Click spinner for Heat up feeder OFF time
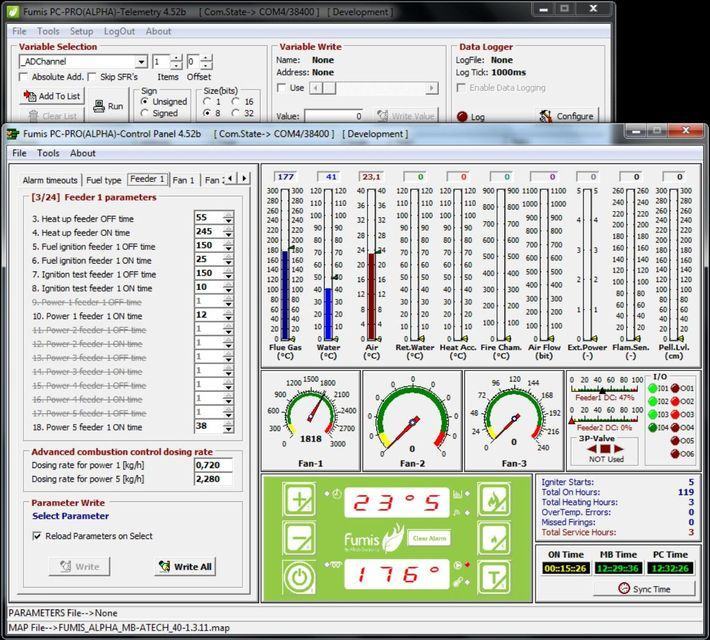Image resolution: width=710 pixels, height=640 pixels. tap(228, 217)
